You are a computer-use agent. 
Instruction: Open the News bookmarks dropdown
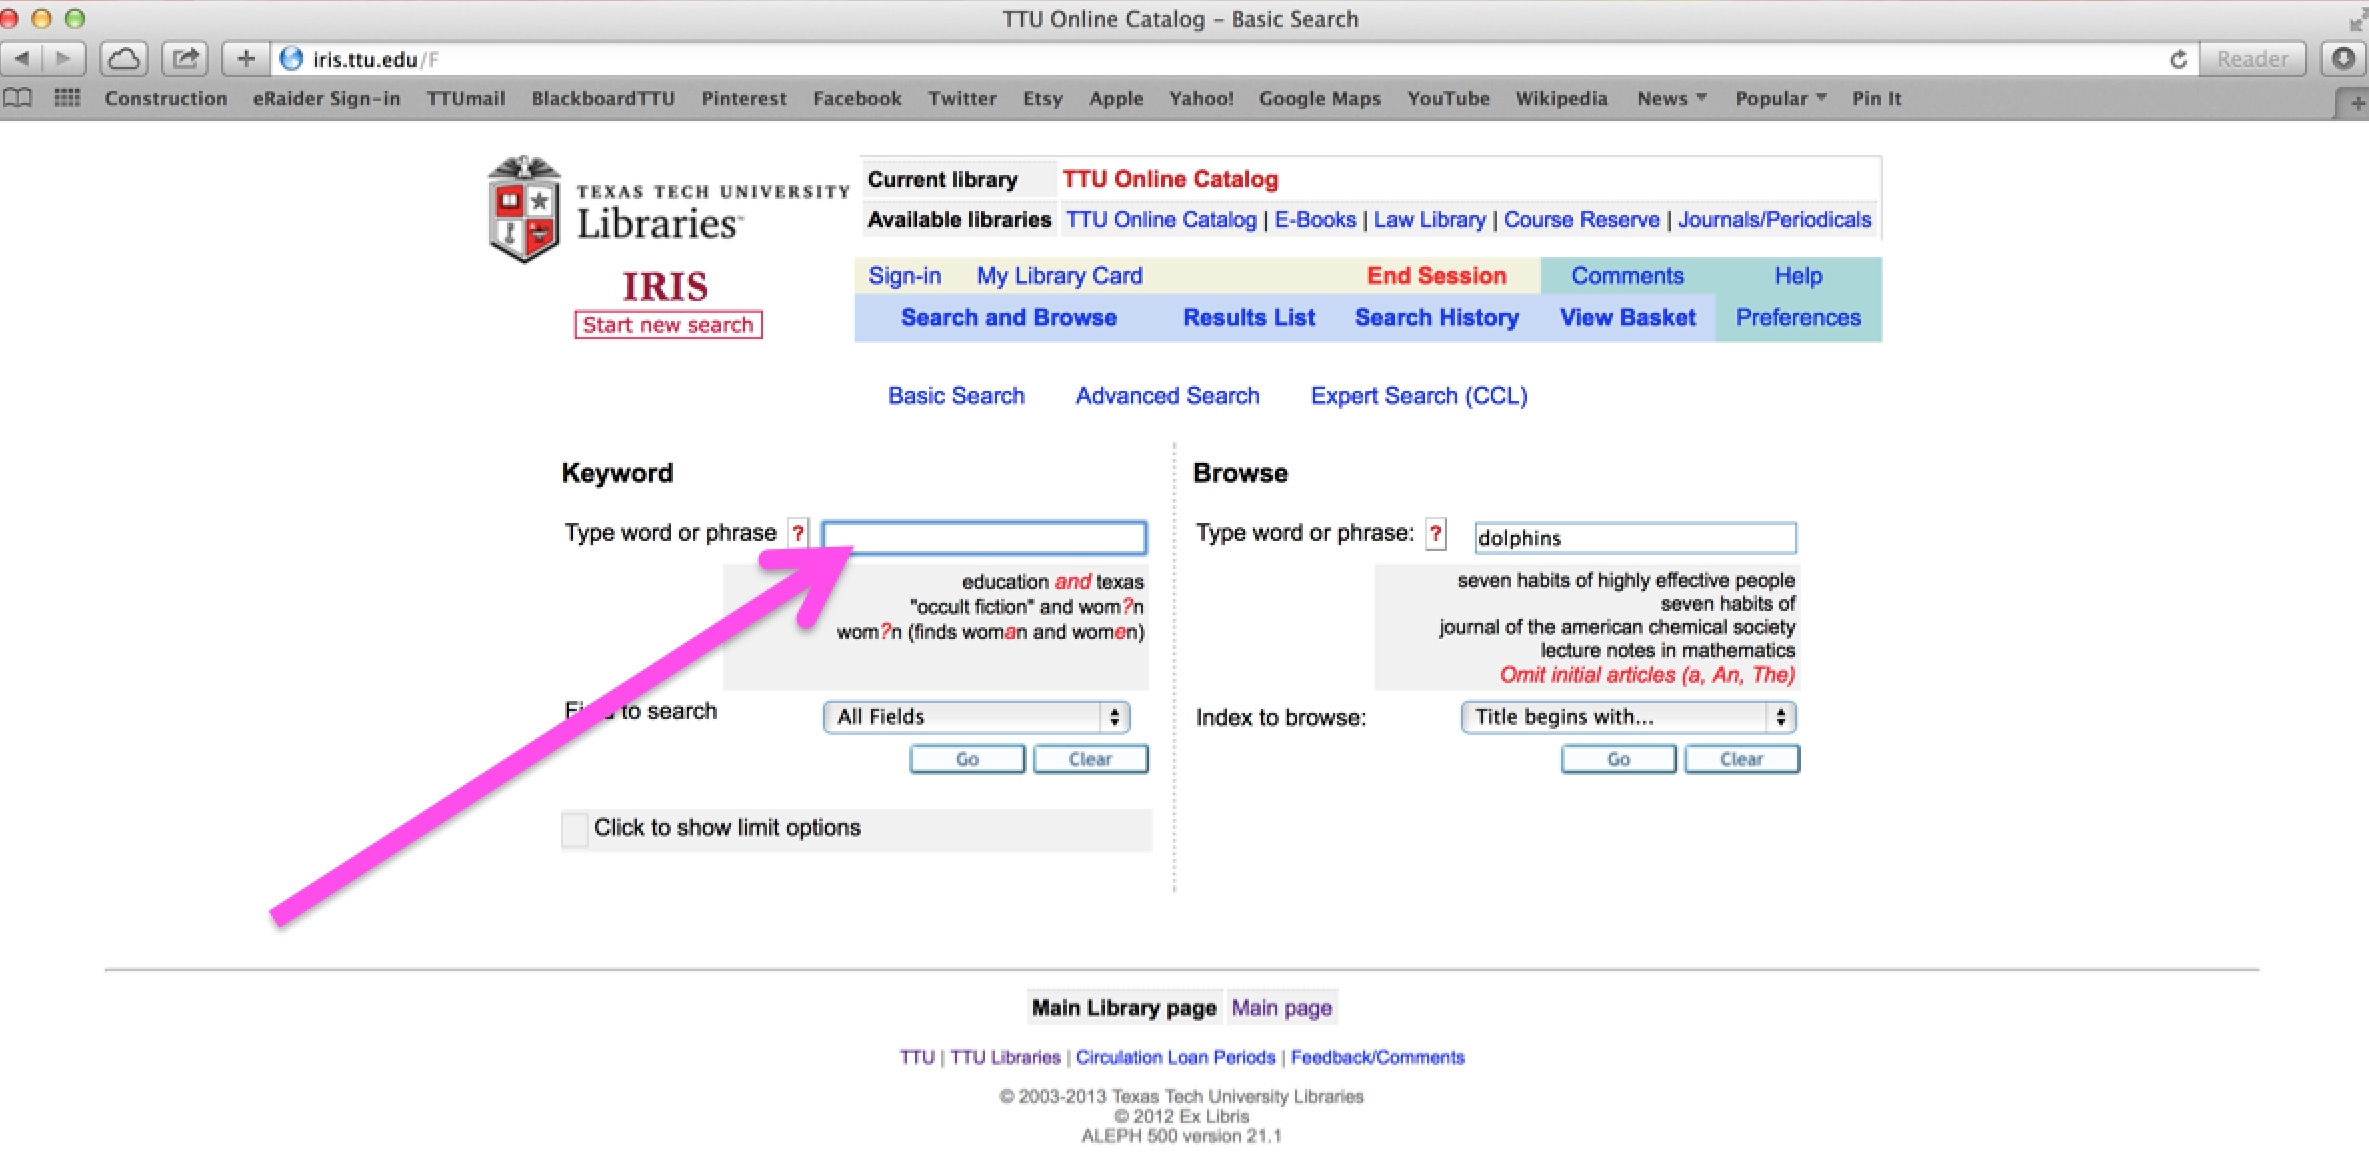point(1671,98)
